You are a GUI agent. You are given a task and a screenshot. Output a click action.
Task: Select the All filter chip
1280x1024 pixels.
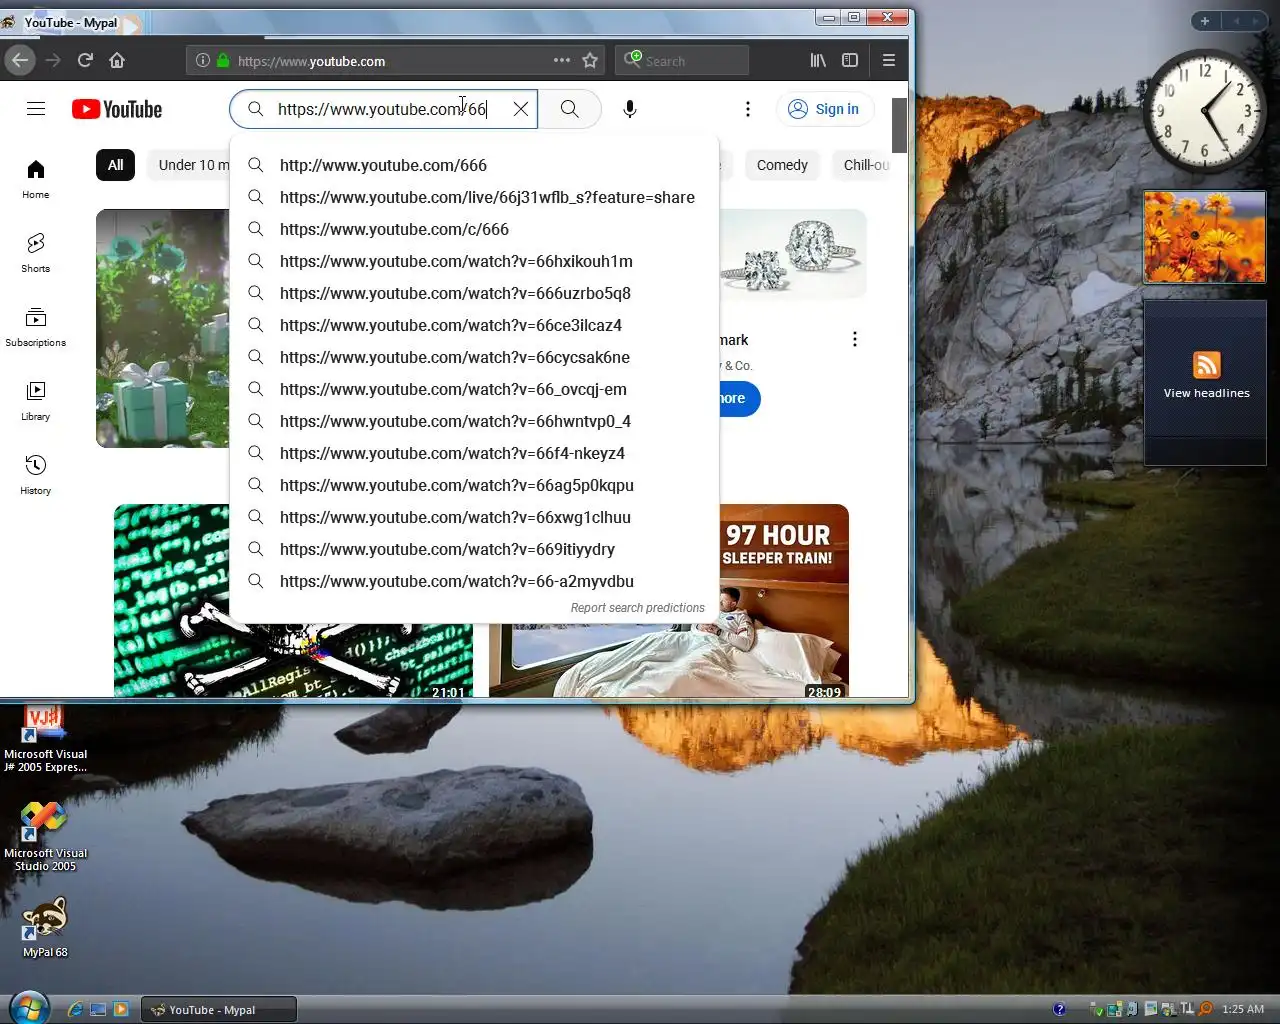[116, 165]
